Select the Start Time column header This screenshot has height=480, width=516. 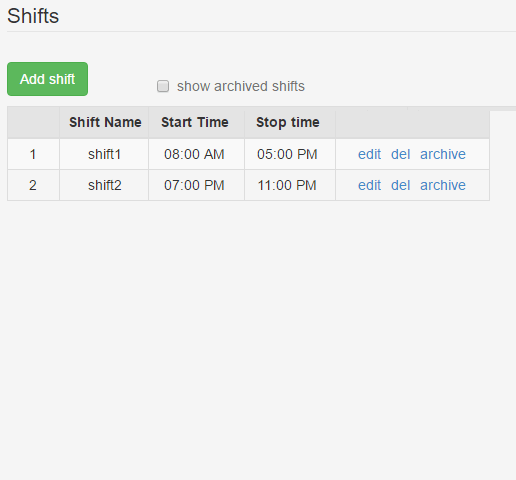196,122
